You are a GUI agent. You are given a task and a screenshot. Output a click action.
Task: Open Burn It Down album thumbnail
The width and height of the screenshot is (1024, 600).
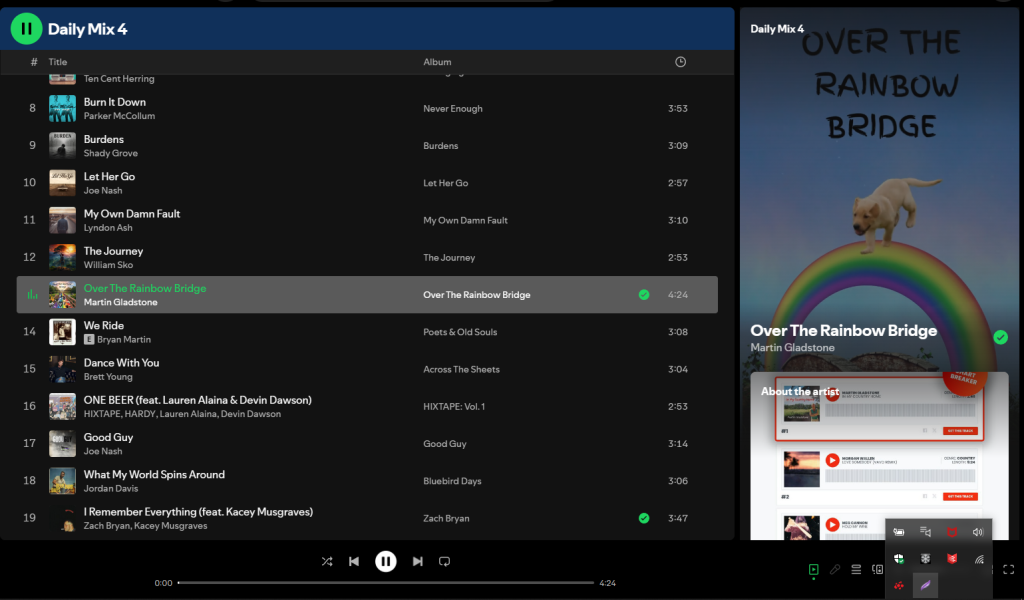[62, 108]
